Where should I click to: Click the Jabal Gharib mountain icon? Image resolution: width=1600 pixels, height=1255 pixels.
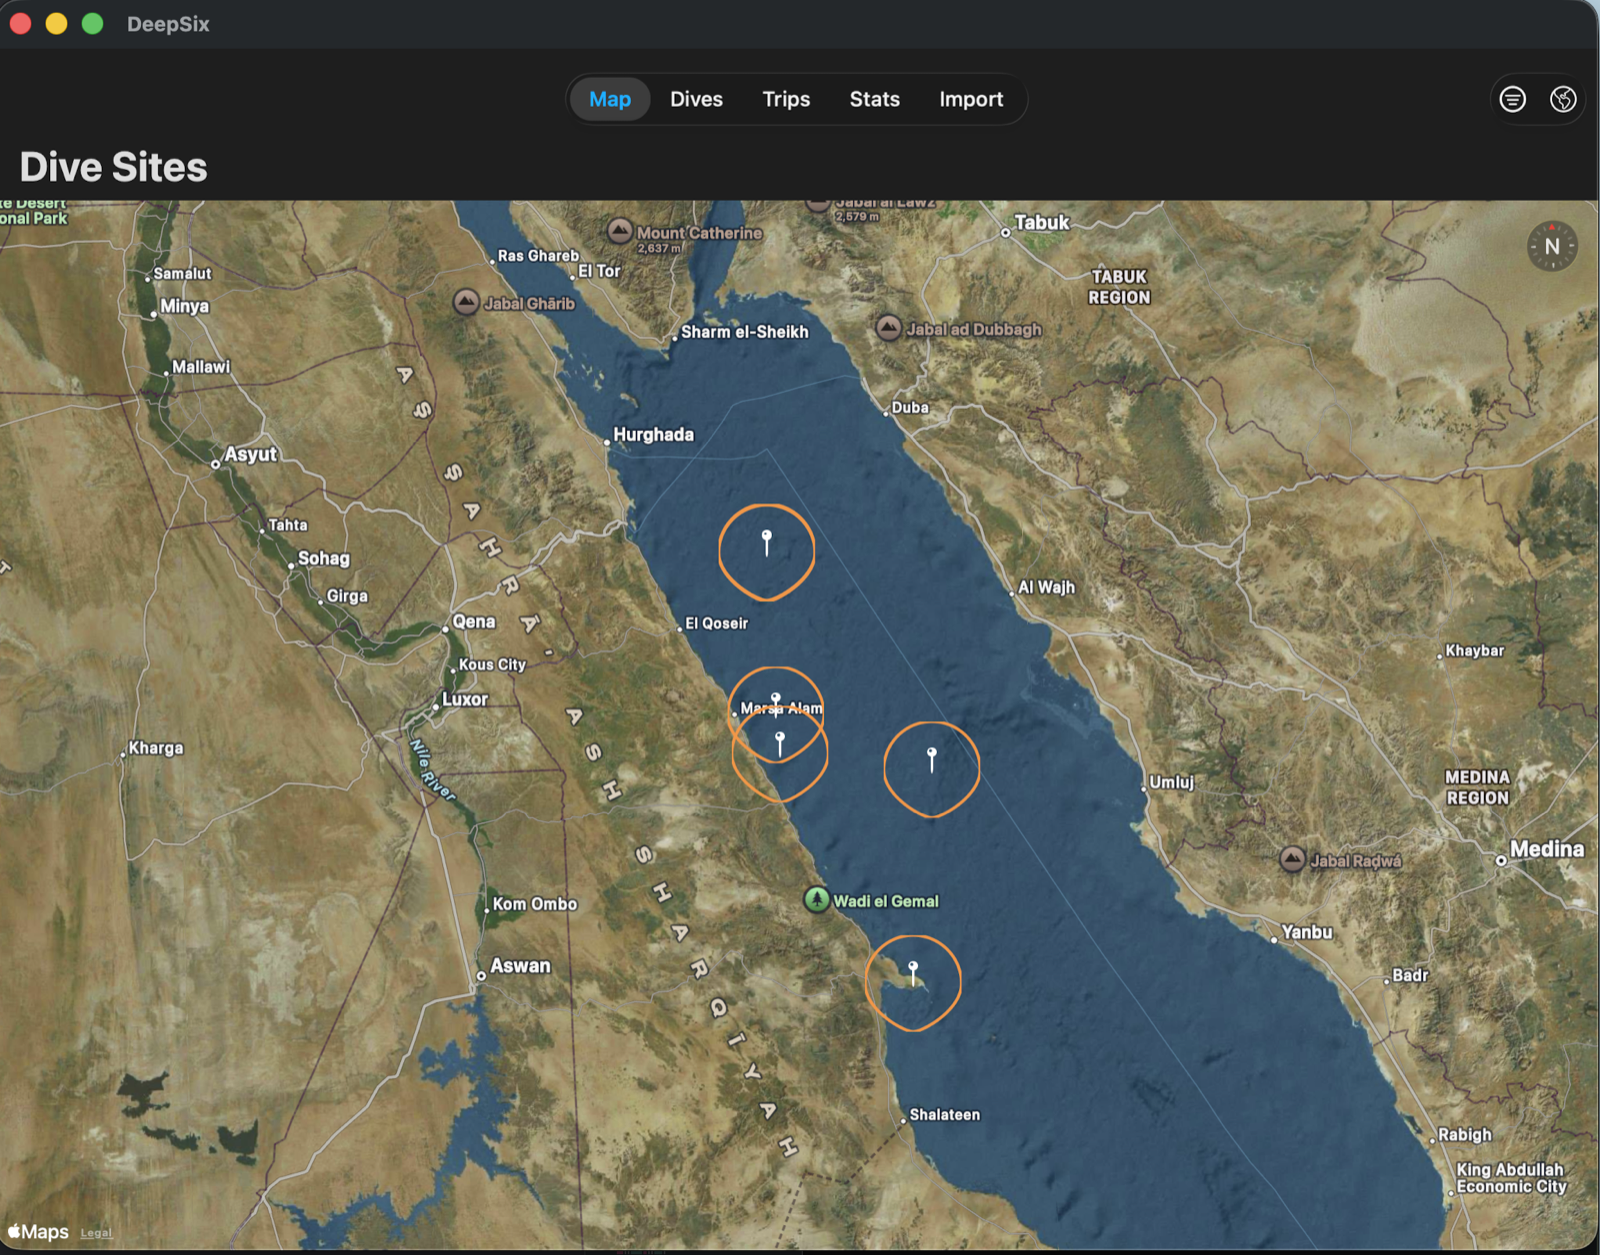[x=466, y=302]
